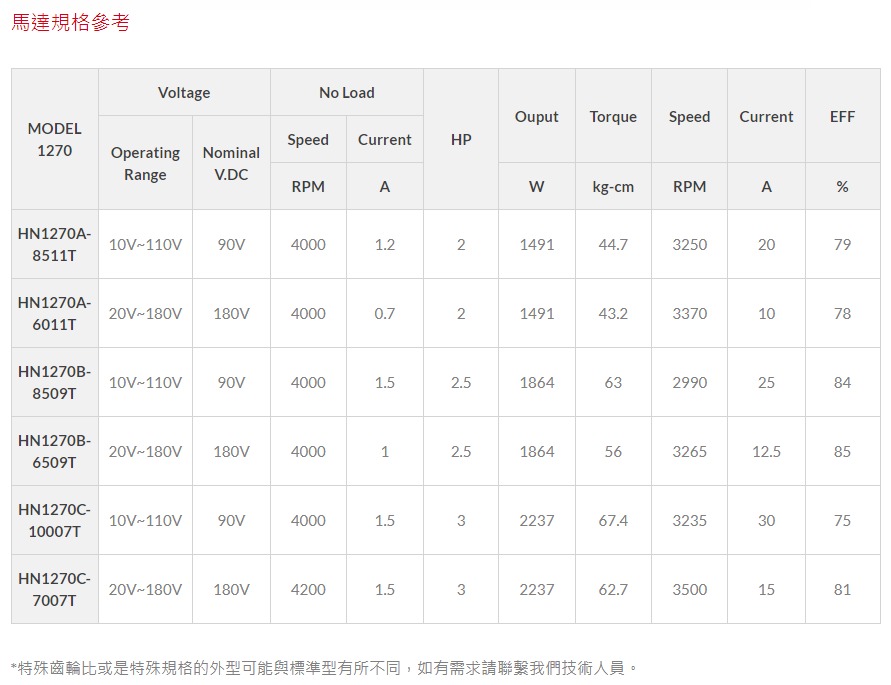Click the Torque column header
This screenshot has height=685, width=891.
pyautogui.click(x=613, y=117)
